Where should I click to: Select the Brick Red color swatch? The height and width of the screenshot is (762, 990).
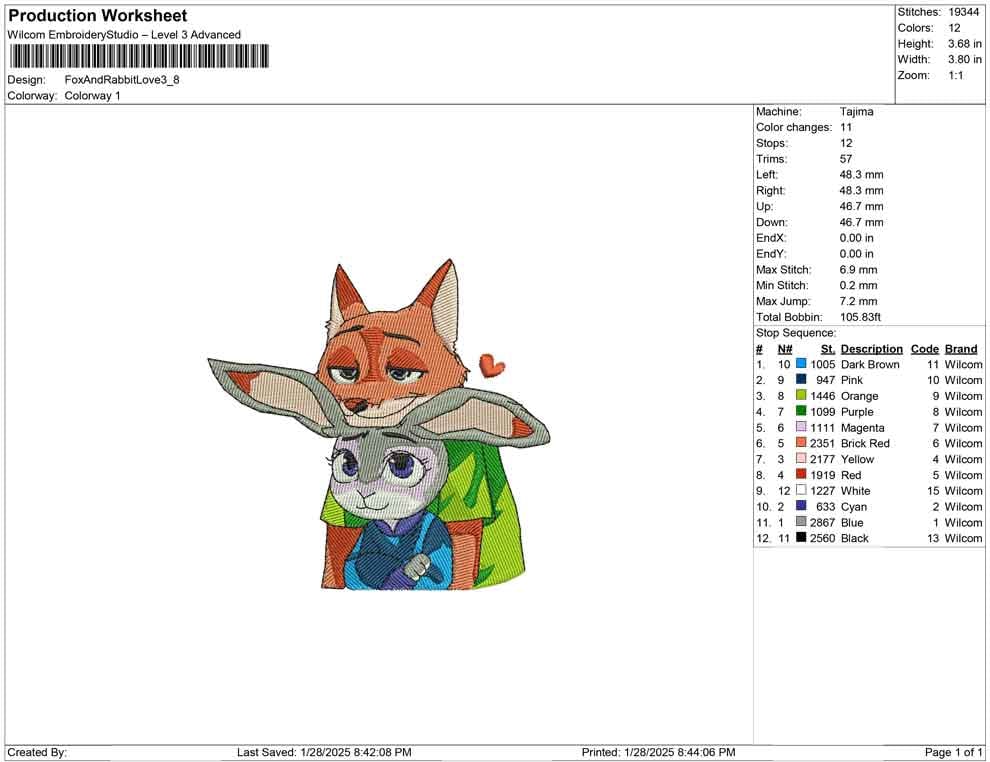[x=801, y=443]
